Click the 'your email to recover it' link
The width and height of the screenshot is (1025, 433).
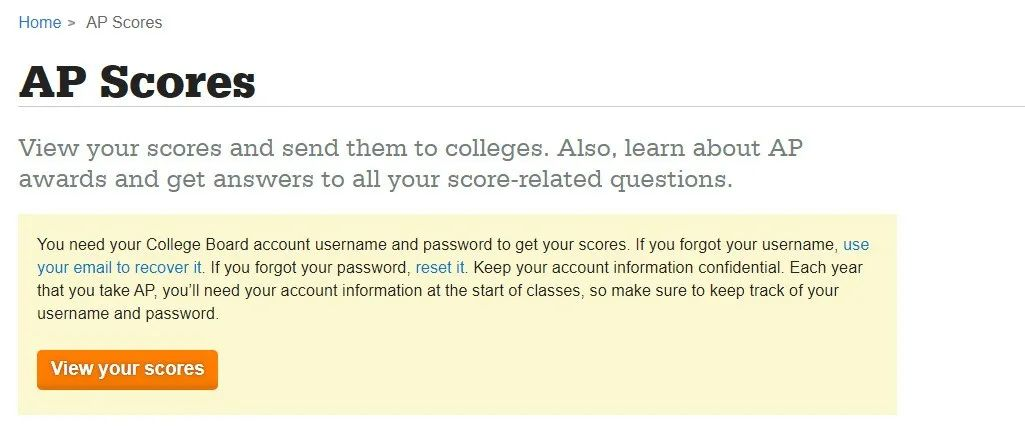[x=120, y=268]
